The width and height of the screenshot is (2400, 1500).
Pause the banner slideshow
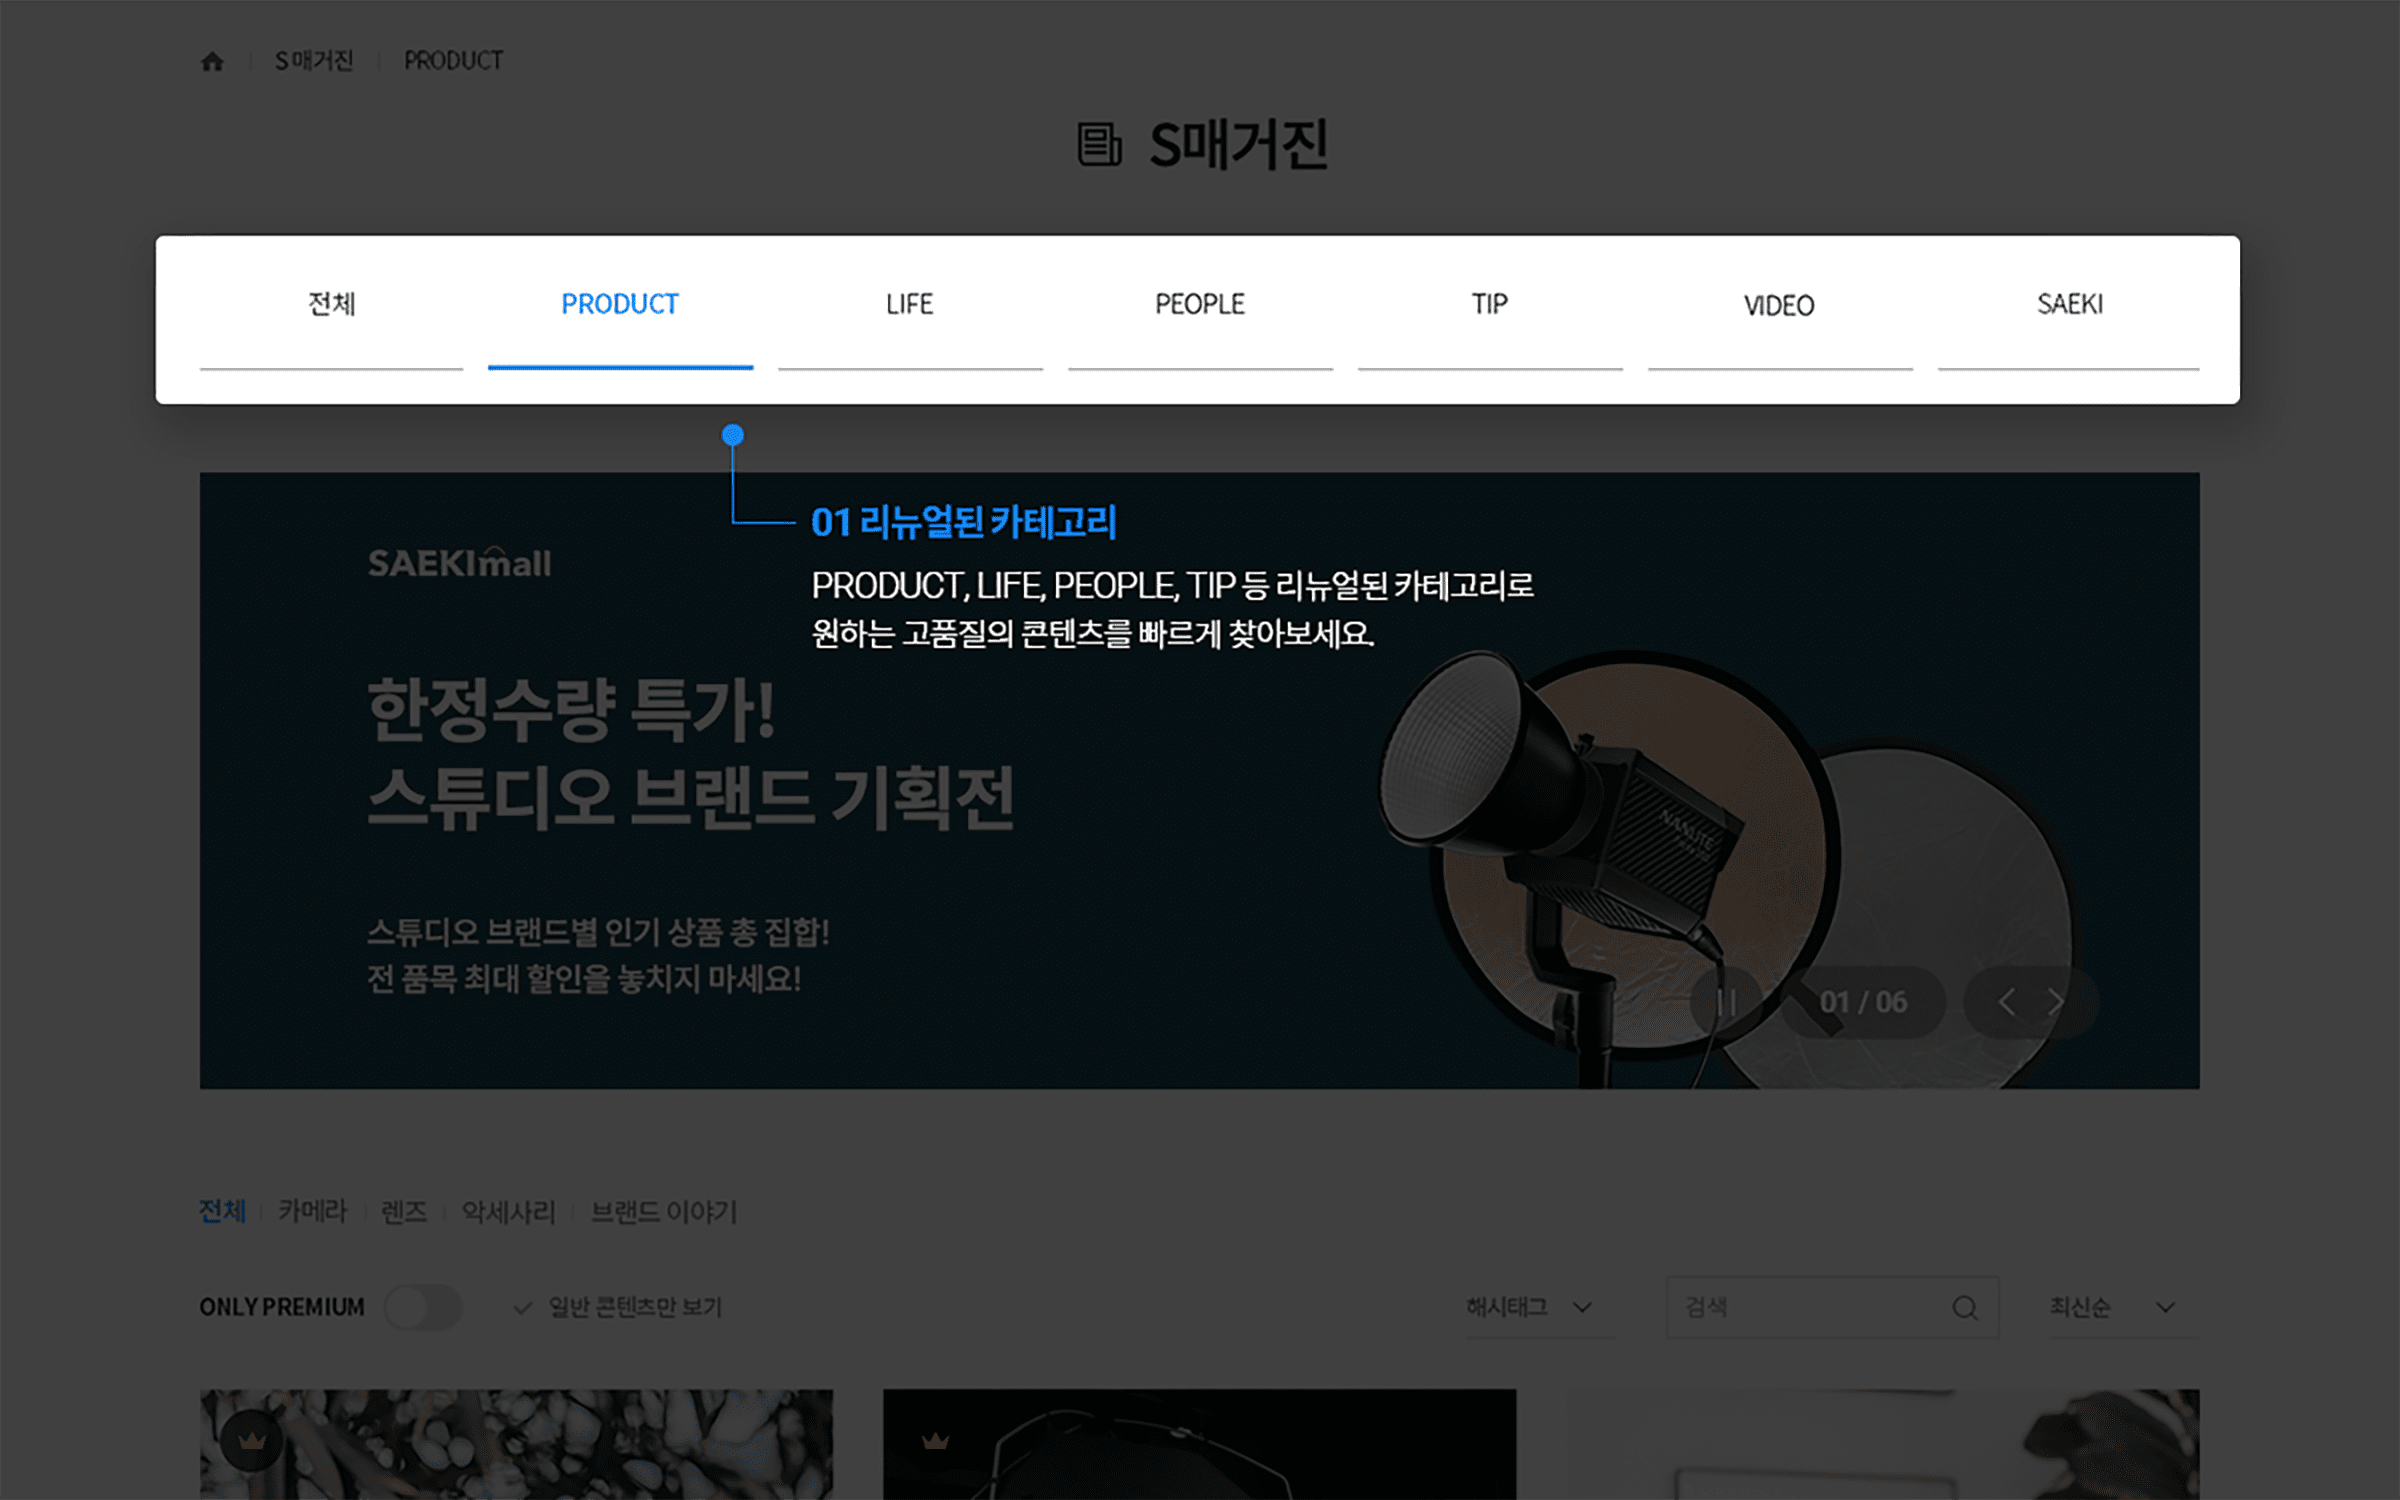tap(1726, 1002)
